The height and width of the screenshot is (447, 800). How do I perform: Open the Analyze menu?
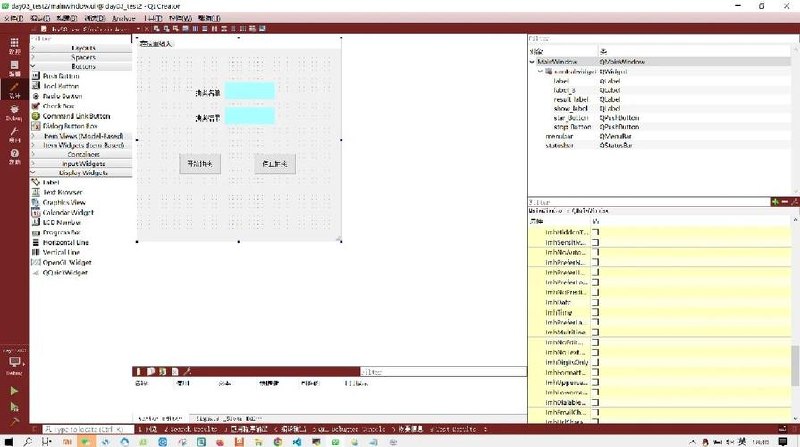[x=124, y=18]
